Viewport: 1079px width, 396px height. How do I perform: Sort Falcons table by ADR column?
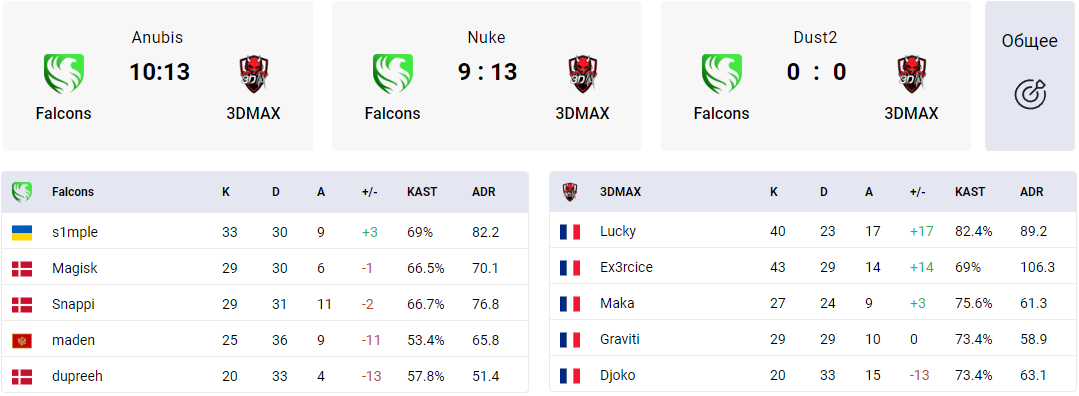484,192
